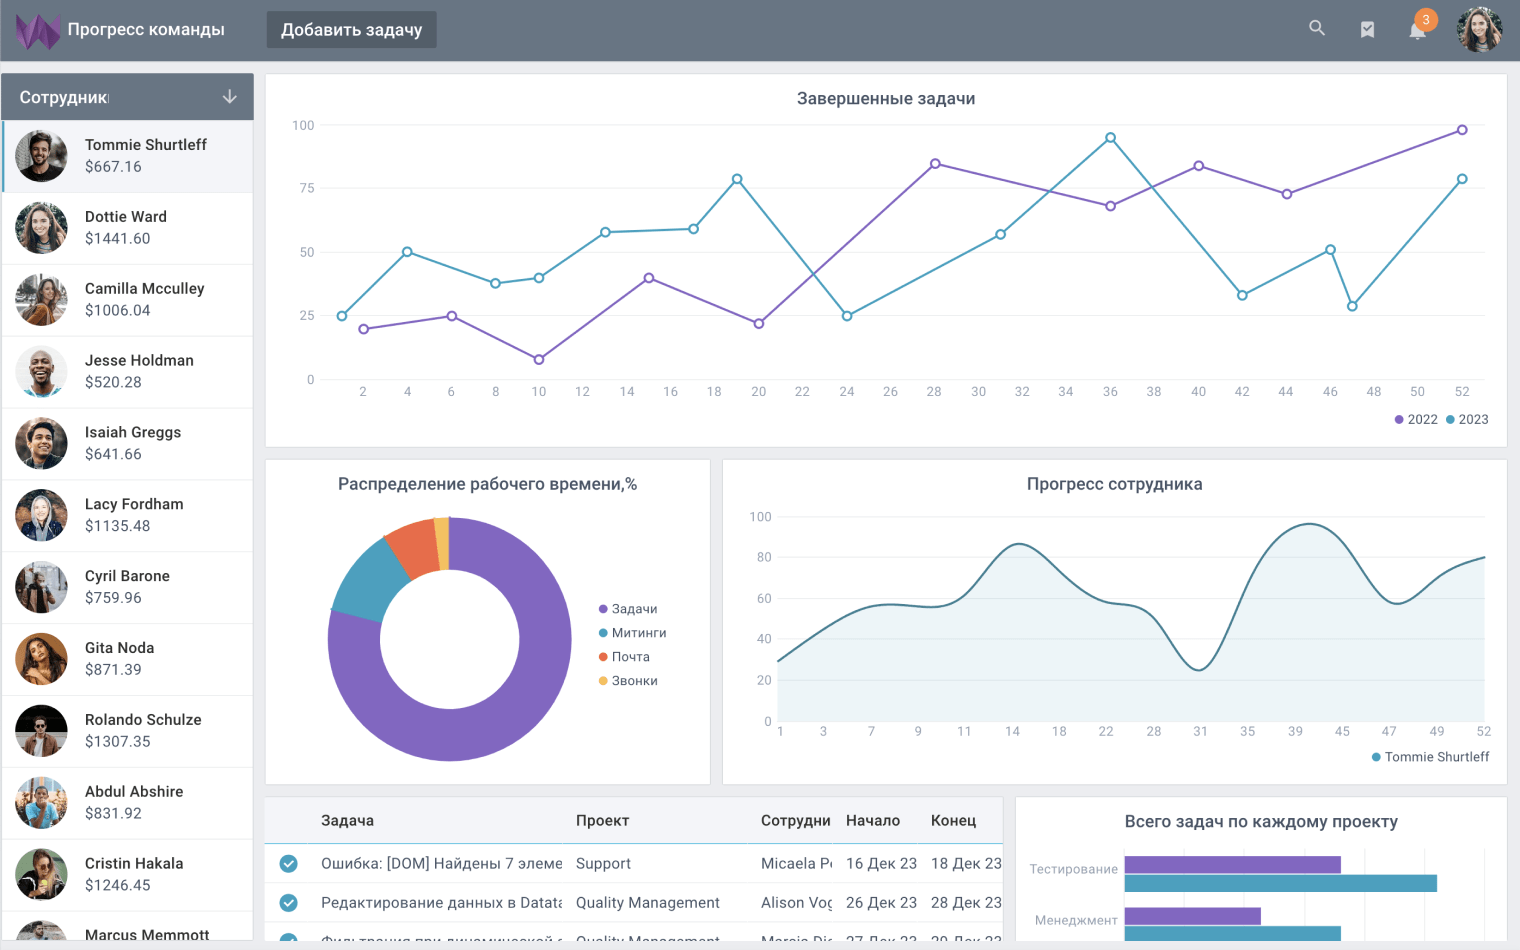
Task: Click Dottie Ward's avatar photo
Action: (x=41, y=228)
